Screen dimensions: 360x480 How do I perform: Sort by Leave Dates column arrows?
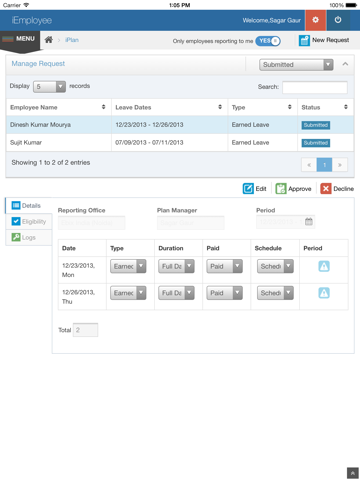coord(220,107)
